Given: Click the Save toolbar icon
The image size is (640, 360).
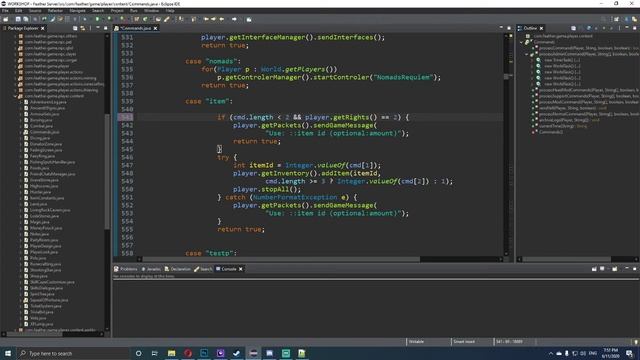Looking at the screenshot, I should tap(18, 19).
